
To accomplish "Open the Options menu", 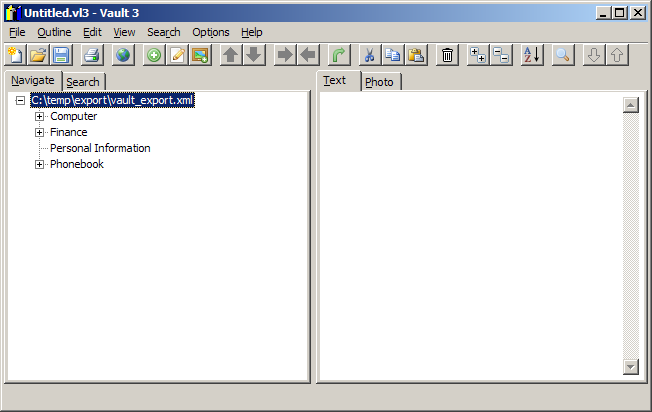I will [x=210, y=32].
